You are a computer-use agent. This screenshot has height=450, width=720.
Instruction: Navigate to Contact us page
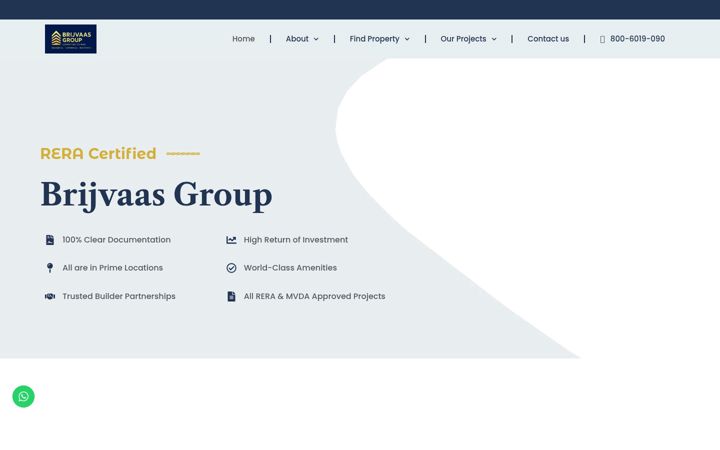[548, 39]
